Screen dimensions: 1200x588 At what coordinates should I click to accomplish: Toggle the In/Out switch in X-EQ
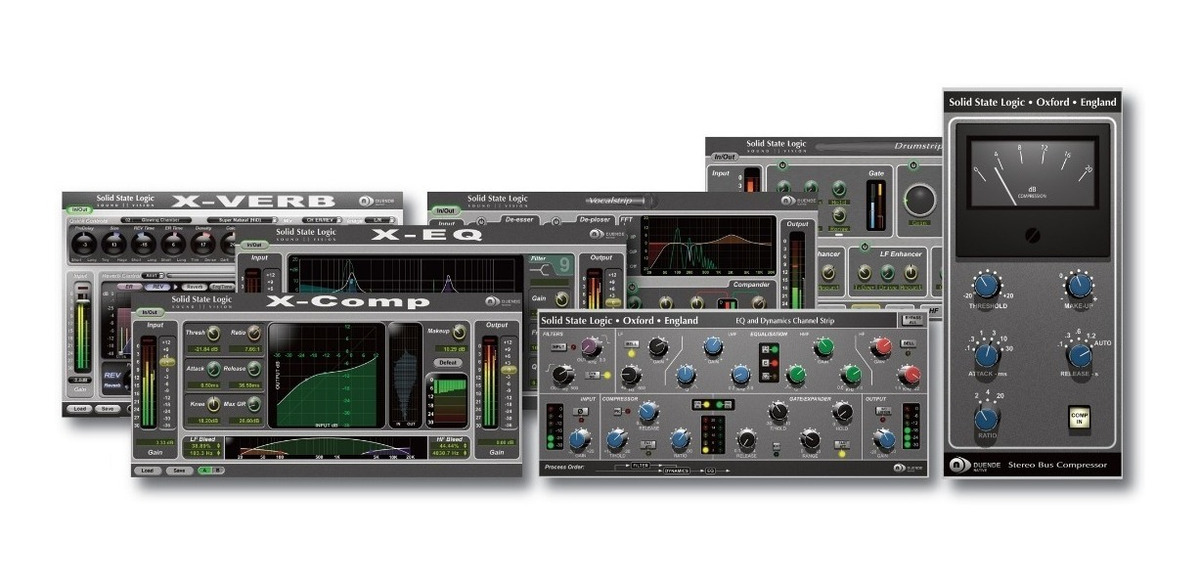[x=254, y=245]
